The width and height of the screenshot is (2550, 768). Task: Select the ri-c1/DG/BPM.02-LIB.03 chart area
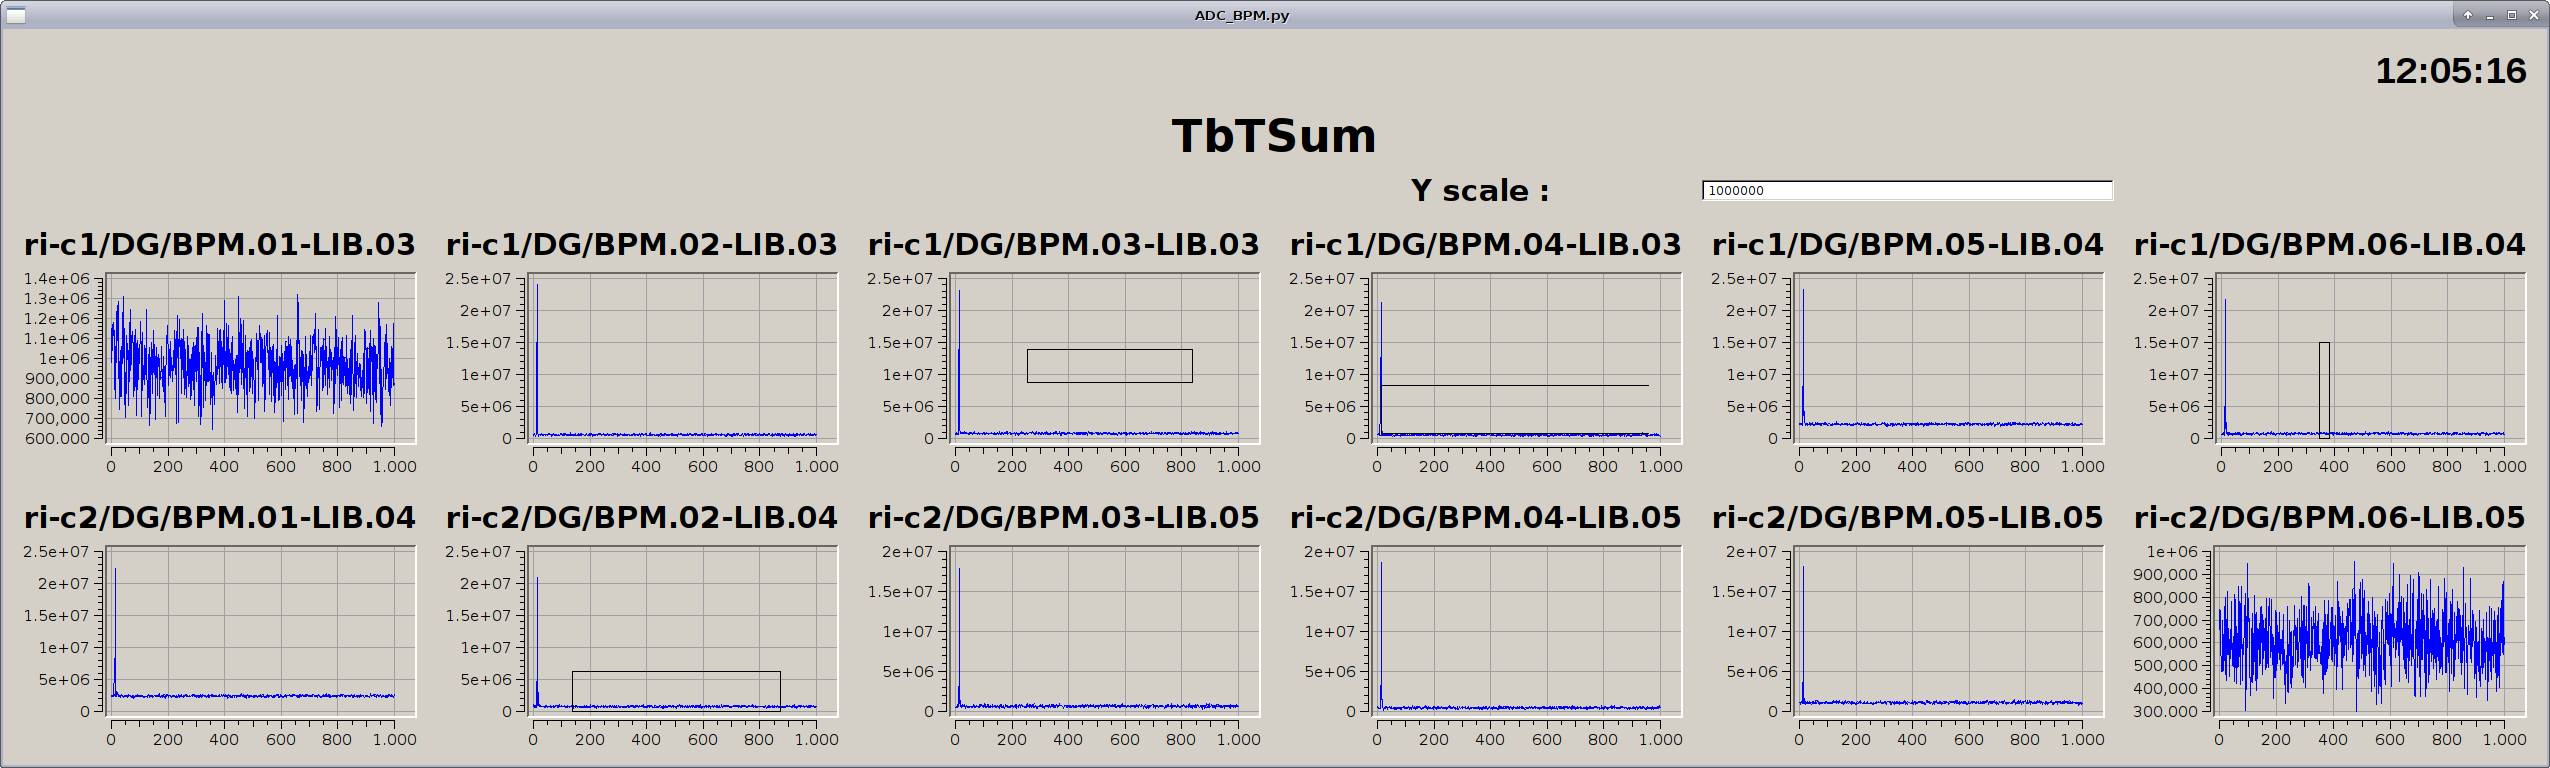coord(682,358)
